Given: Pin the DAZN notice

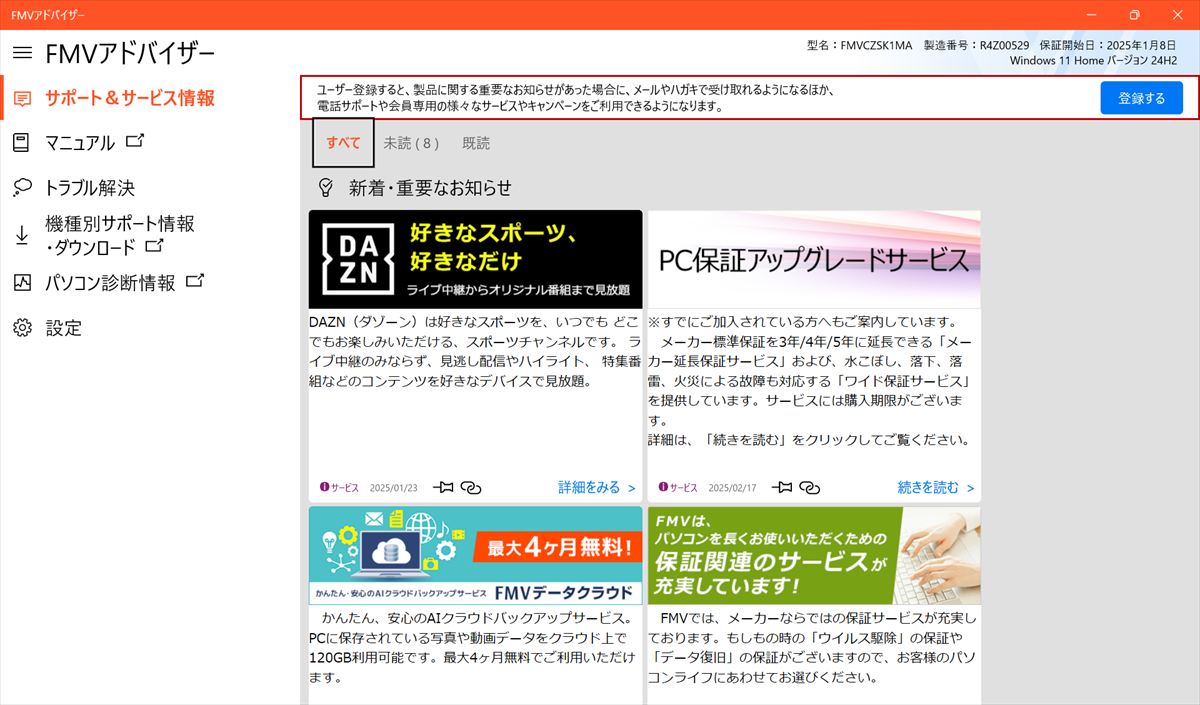Looking at the screenshot, I should pos(443,487).
